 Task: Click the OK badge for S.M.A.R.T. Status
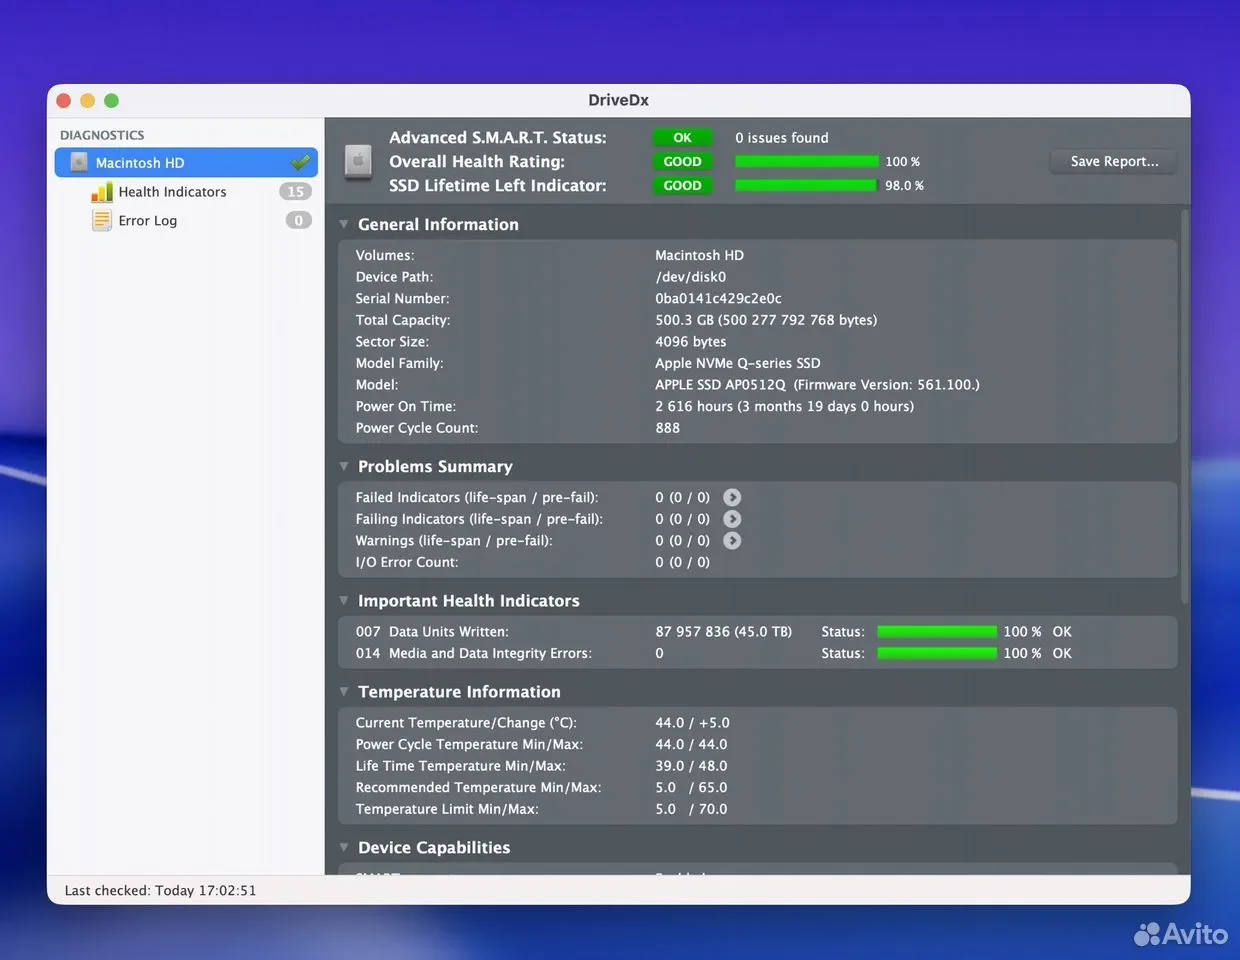pyautogui.click(x=682, y=138)
